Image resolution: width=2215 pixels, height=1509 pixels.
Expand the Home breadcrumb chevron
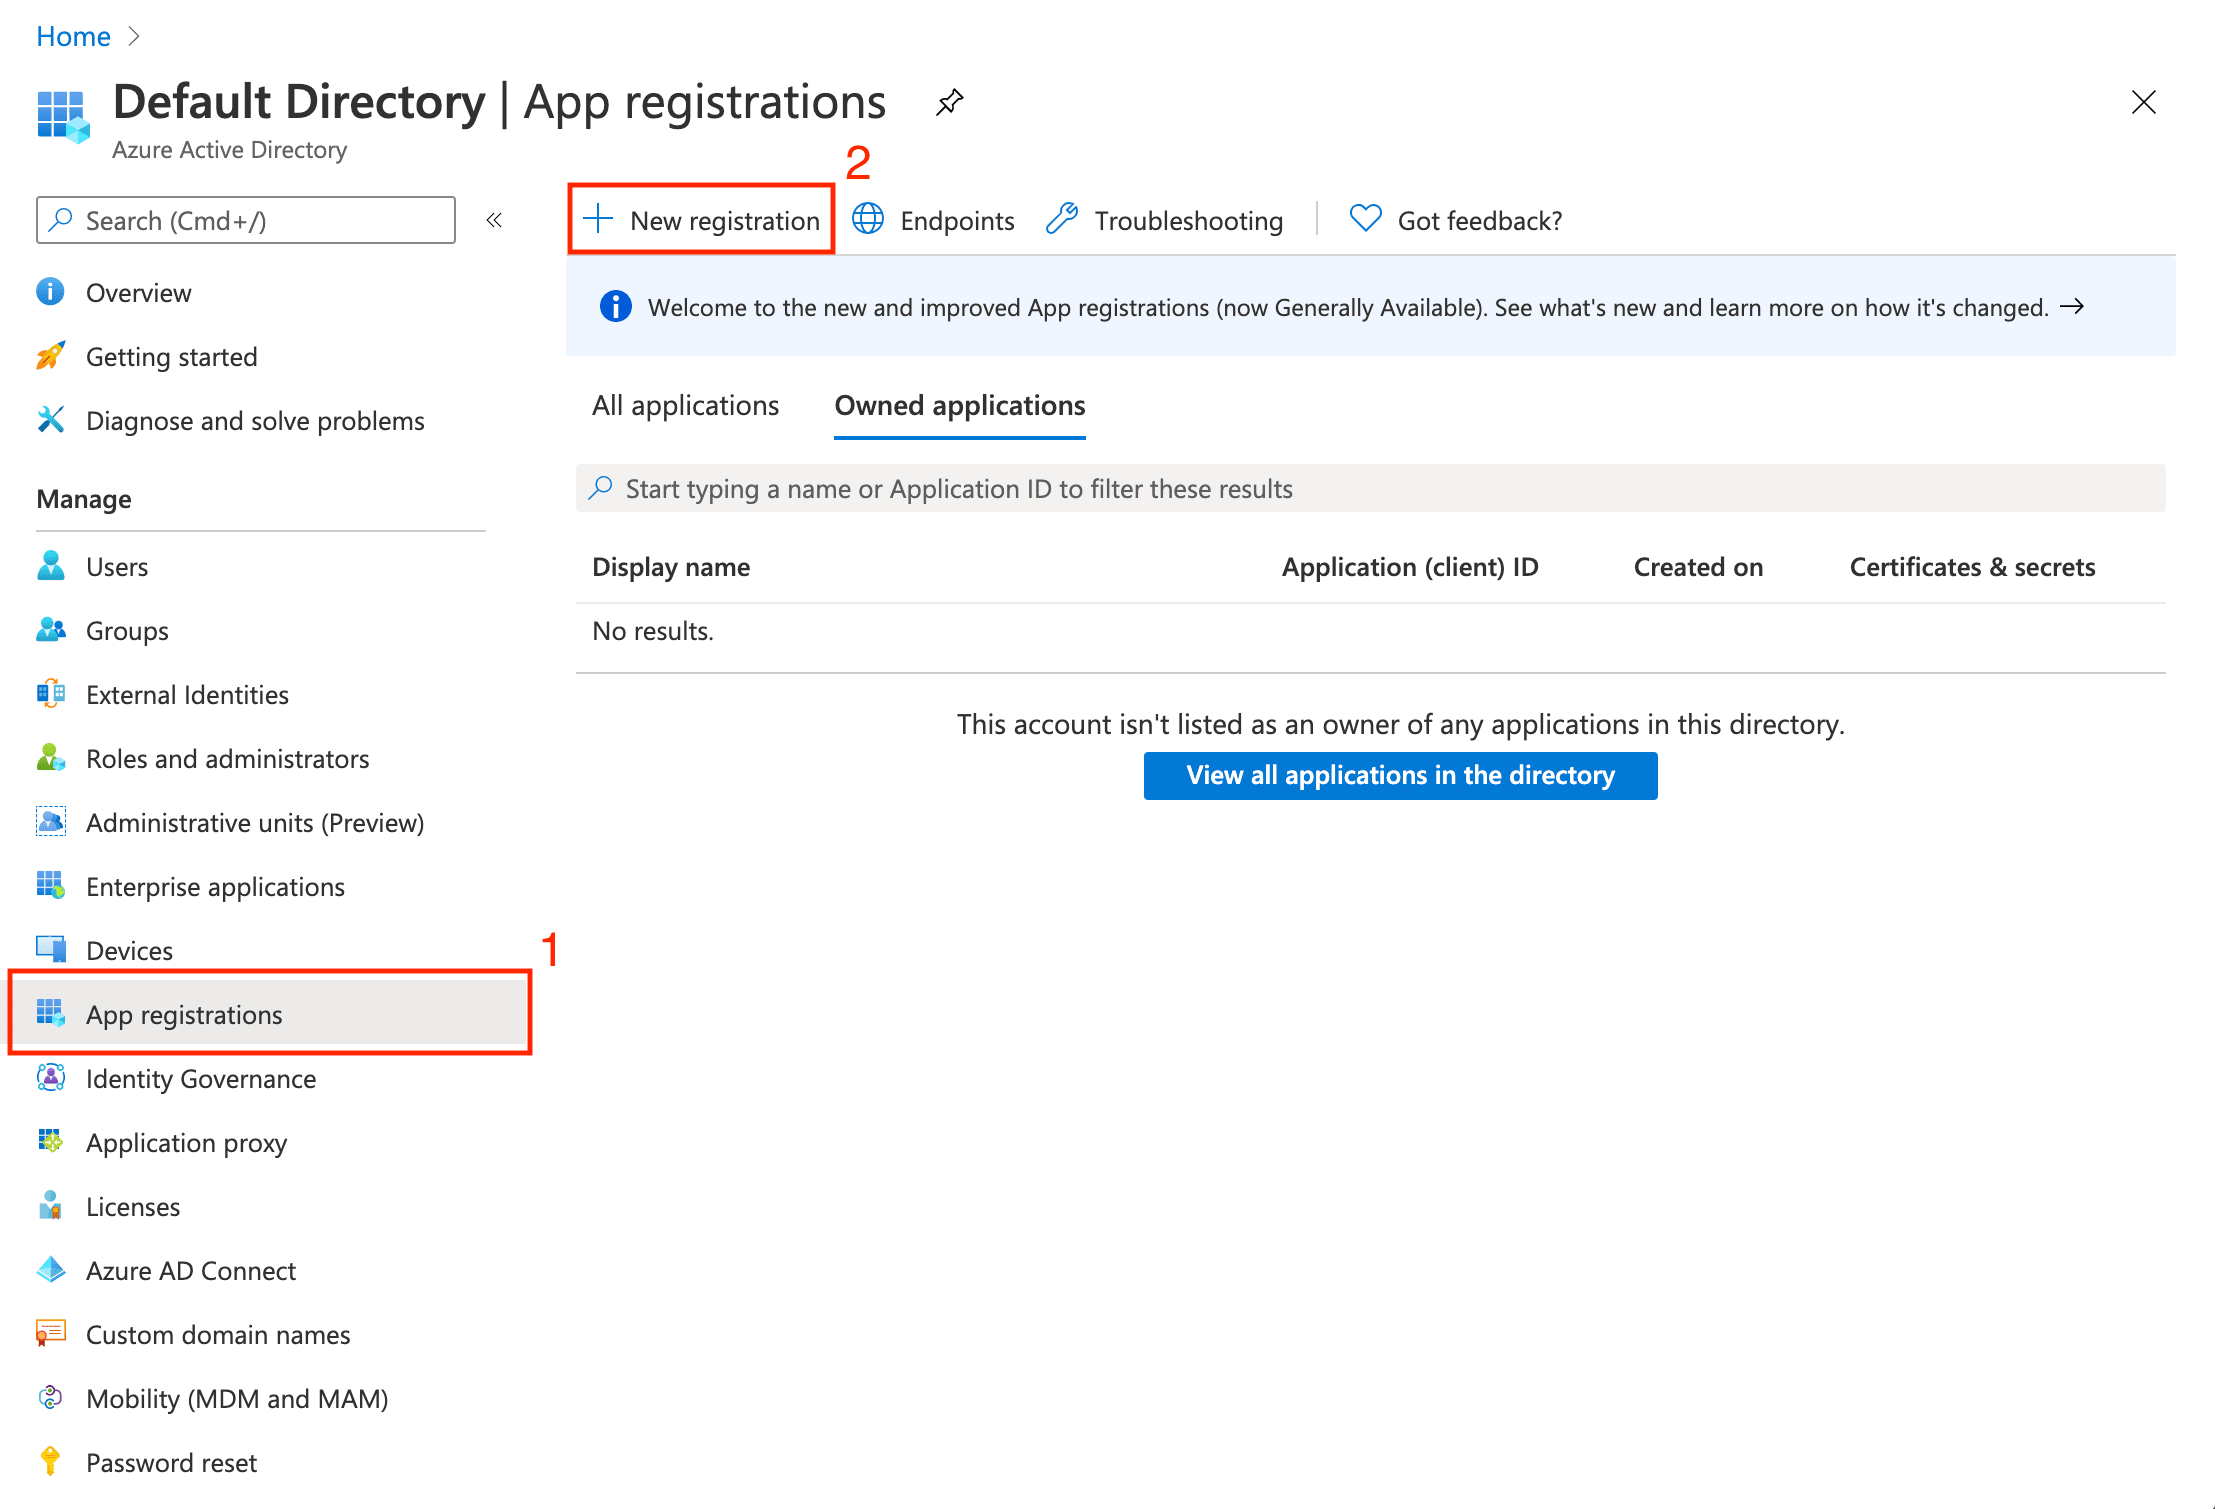point(135,36)
